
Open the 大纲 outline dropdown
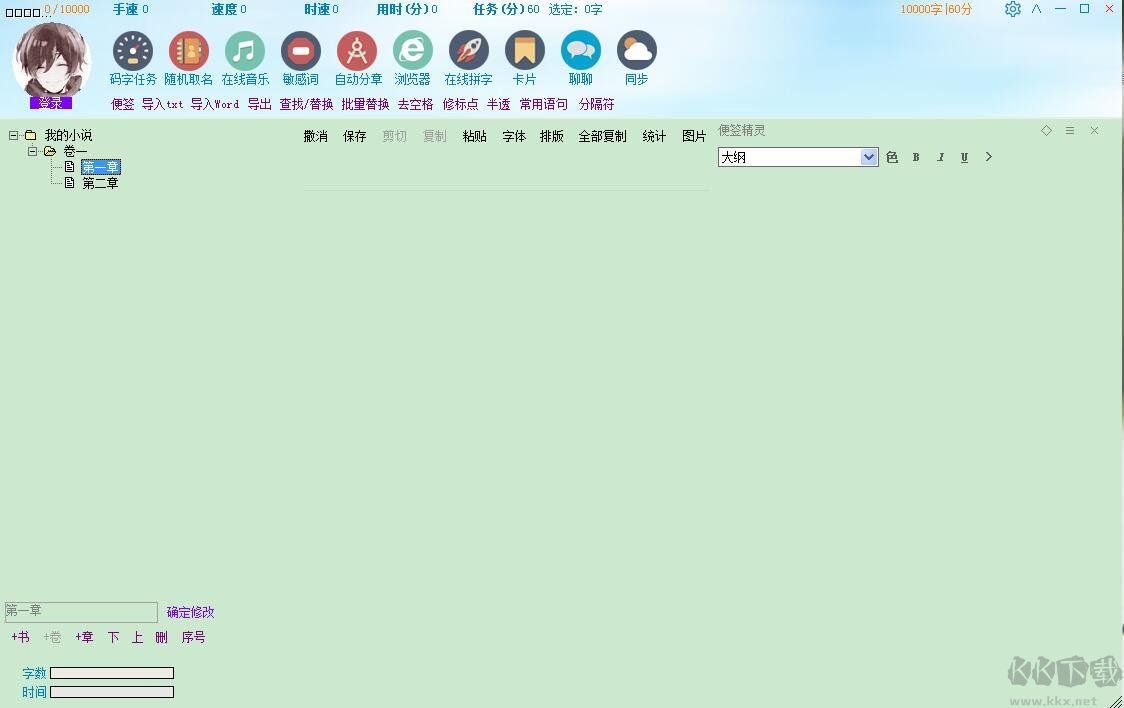[868, 157]
